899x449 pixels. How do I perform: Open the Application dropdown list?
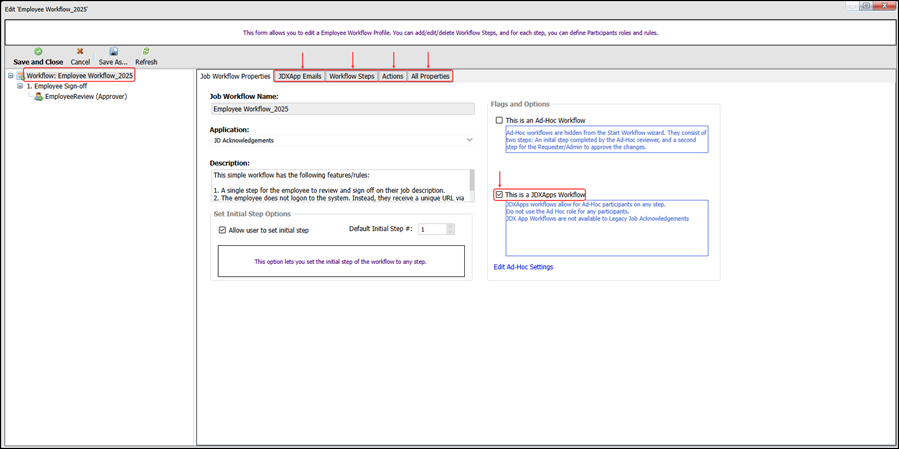tap(470, 141)
